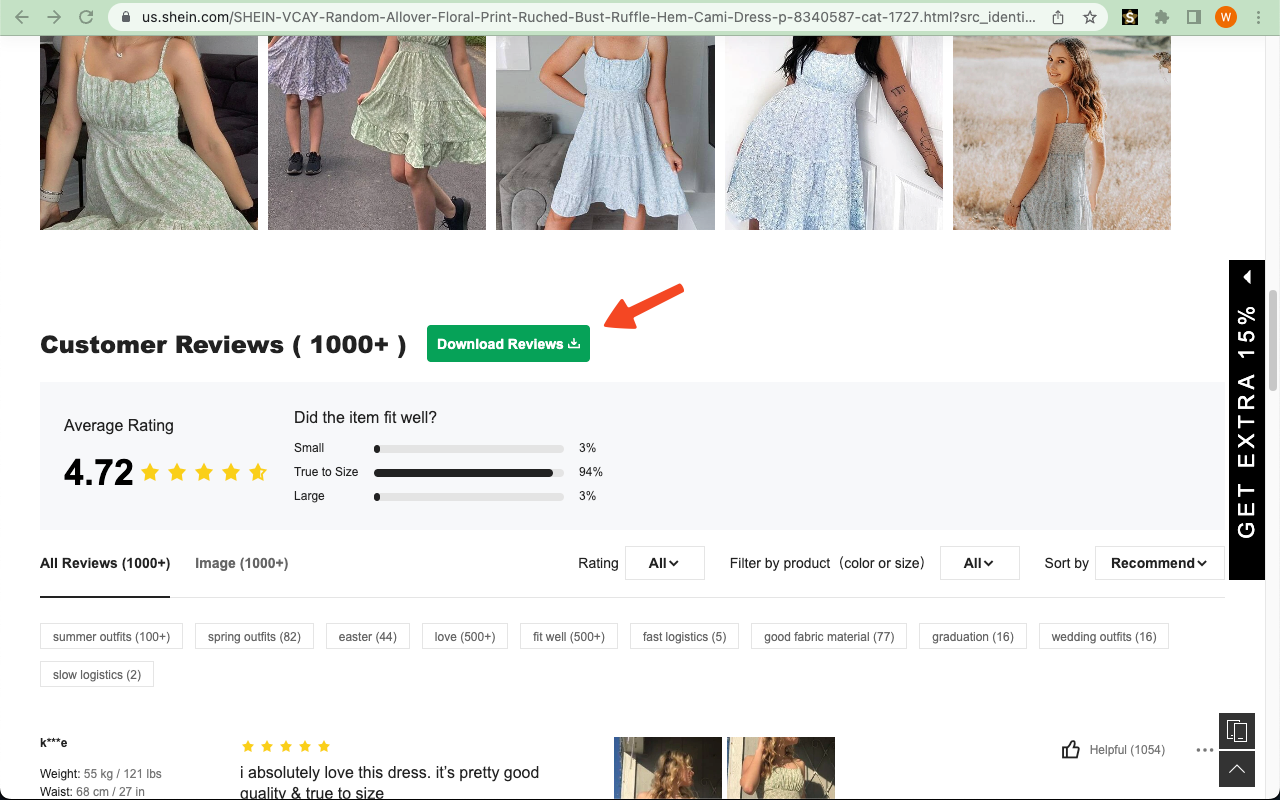This screenshot has width=1280, height=800.
Task: Switch to Image (1000+) tab
Action: pos(241,563)
